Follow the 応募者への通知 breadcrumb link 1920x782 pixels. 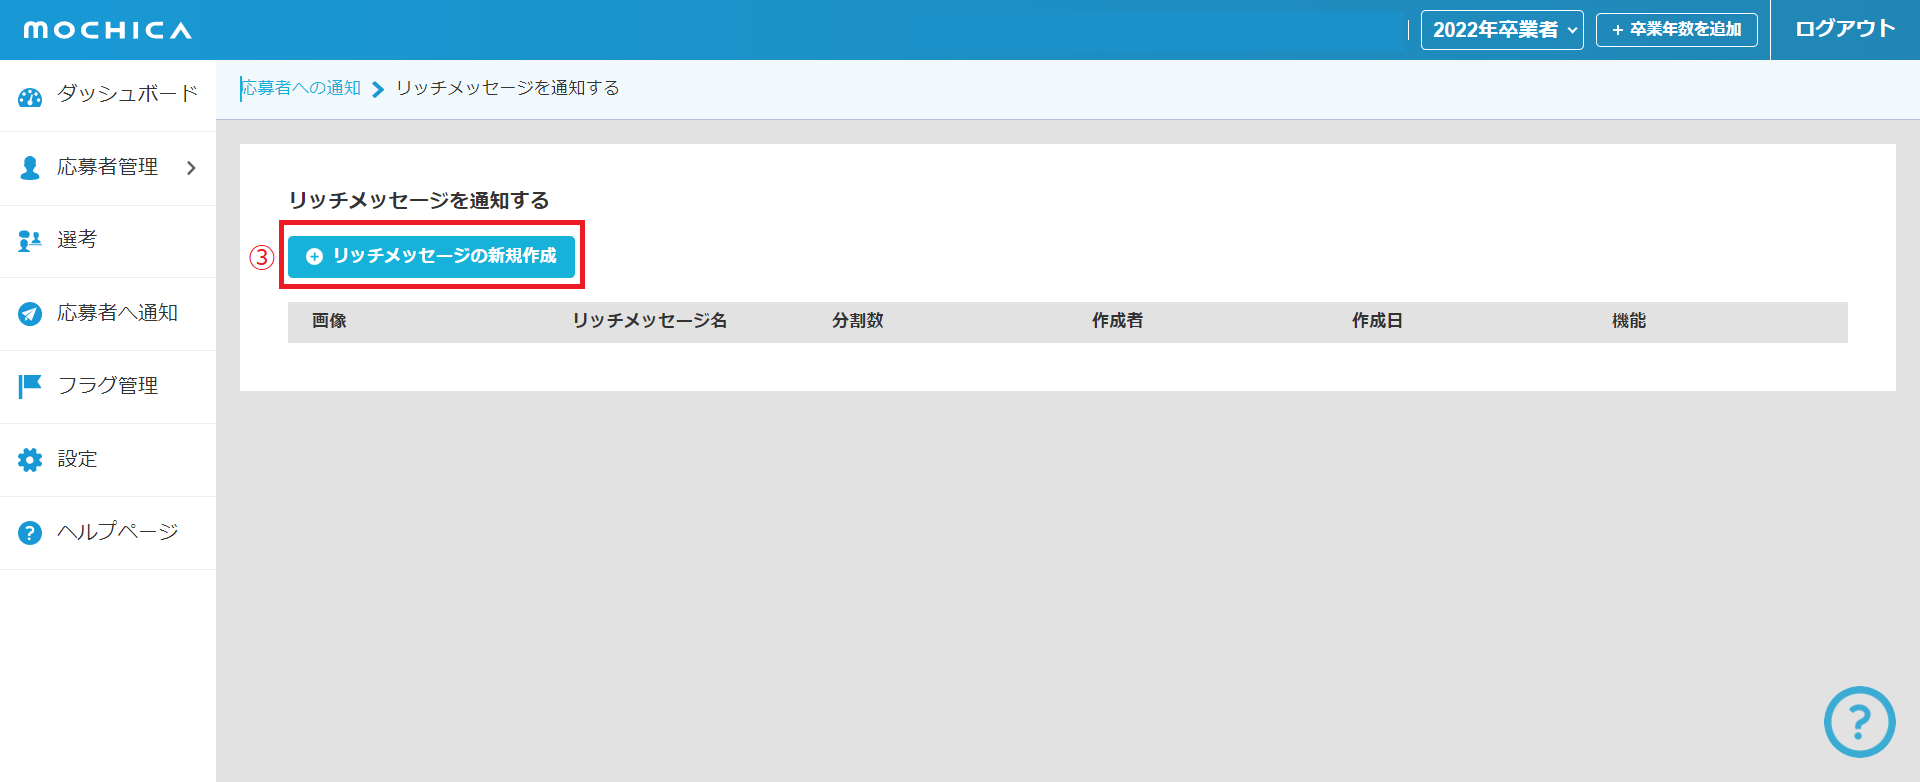[301, 88]
